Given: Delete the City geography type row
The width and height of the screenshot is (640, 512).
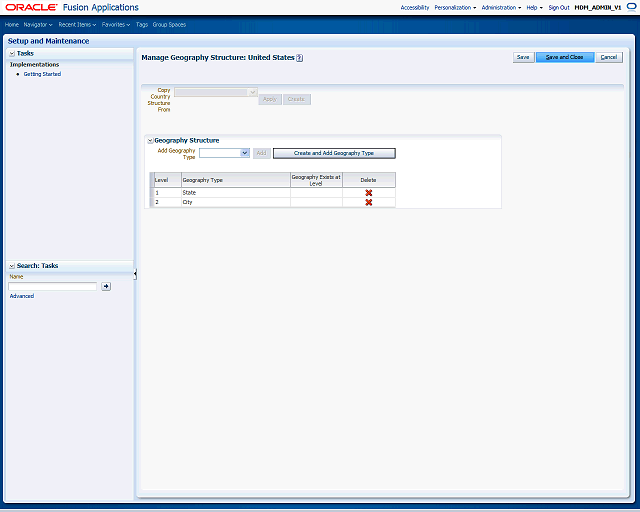Looking at the screenshot, I should (369, 203).
